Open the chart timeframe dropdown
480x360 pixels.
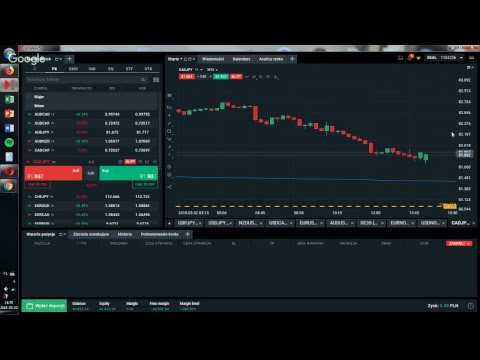[x=212, y=70]
